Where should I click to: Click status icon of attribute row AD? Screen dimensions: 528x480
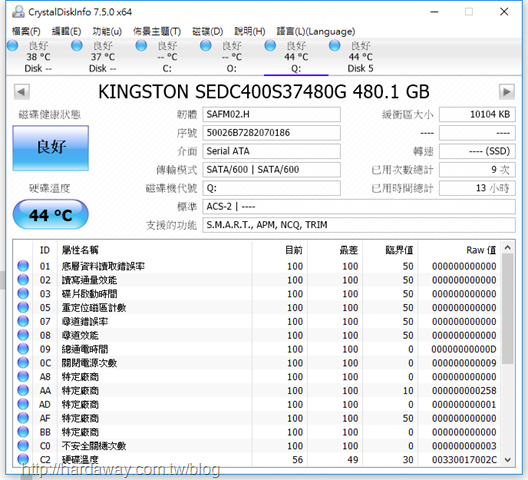[x=23, y=404]
